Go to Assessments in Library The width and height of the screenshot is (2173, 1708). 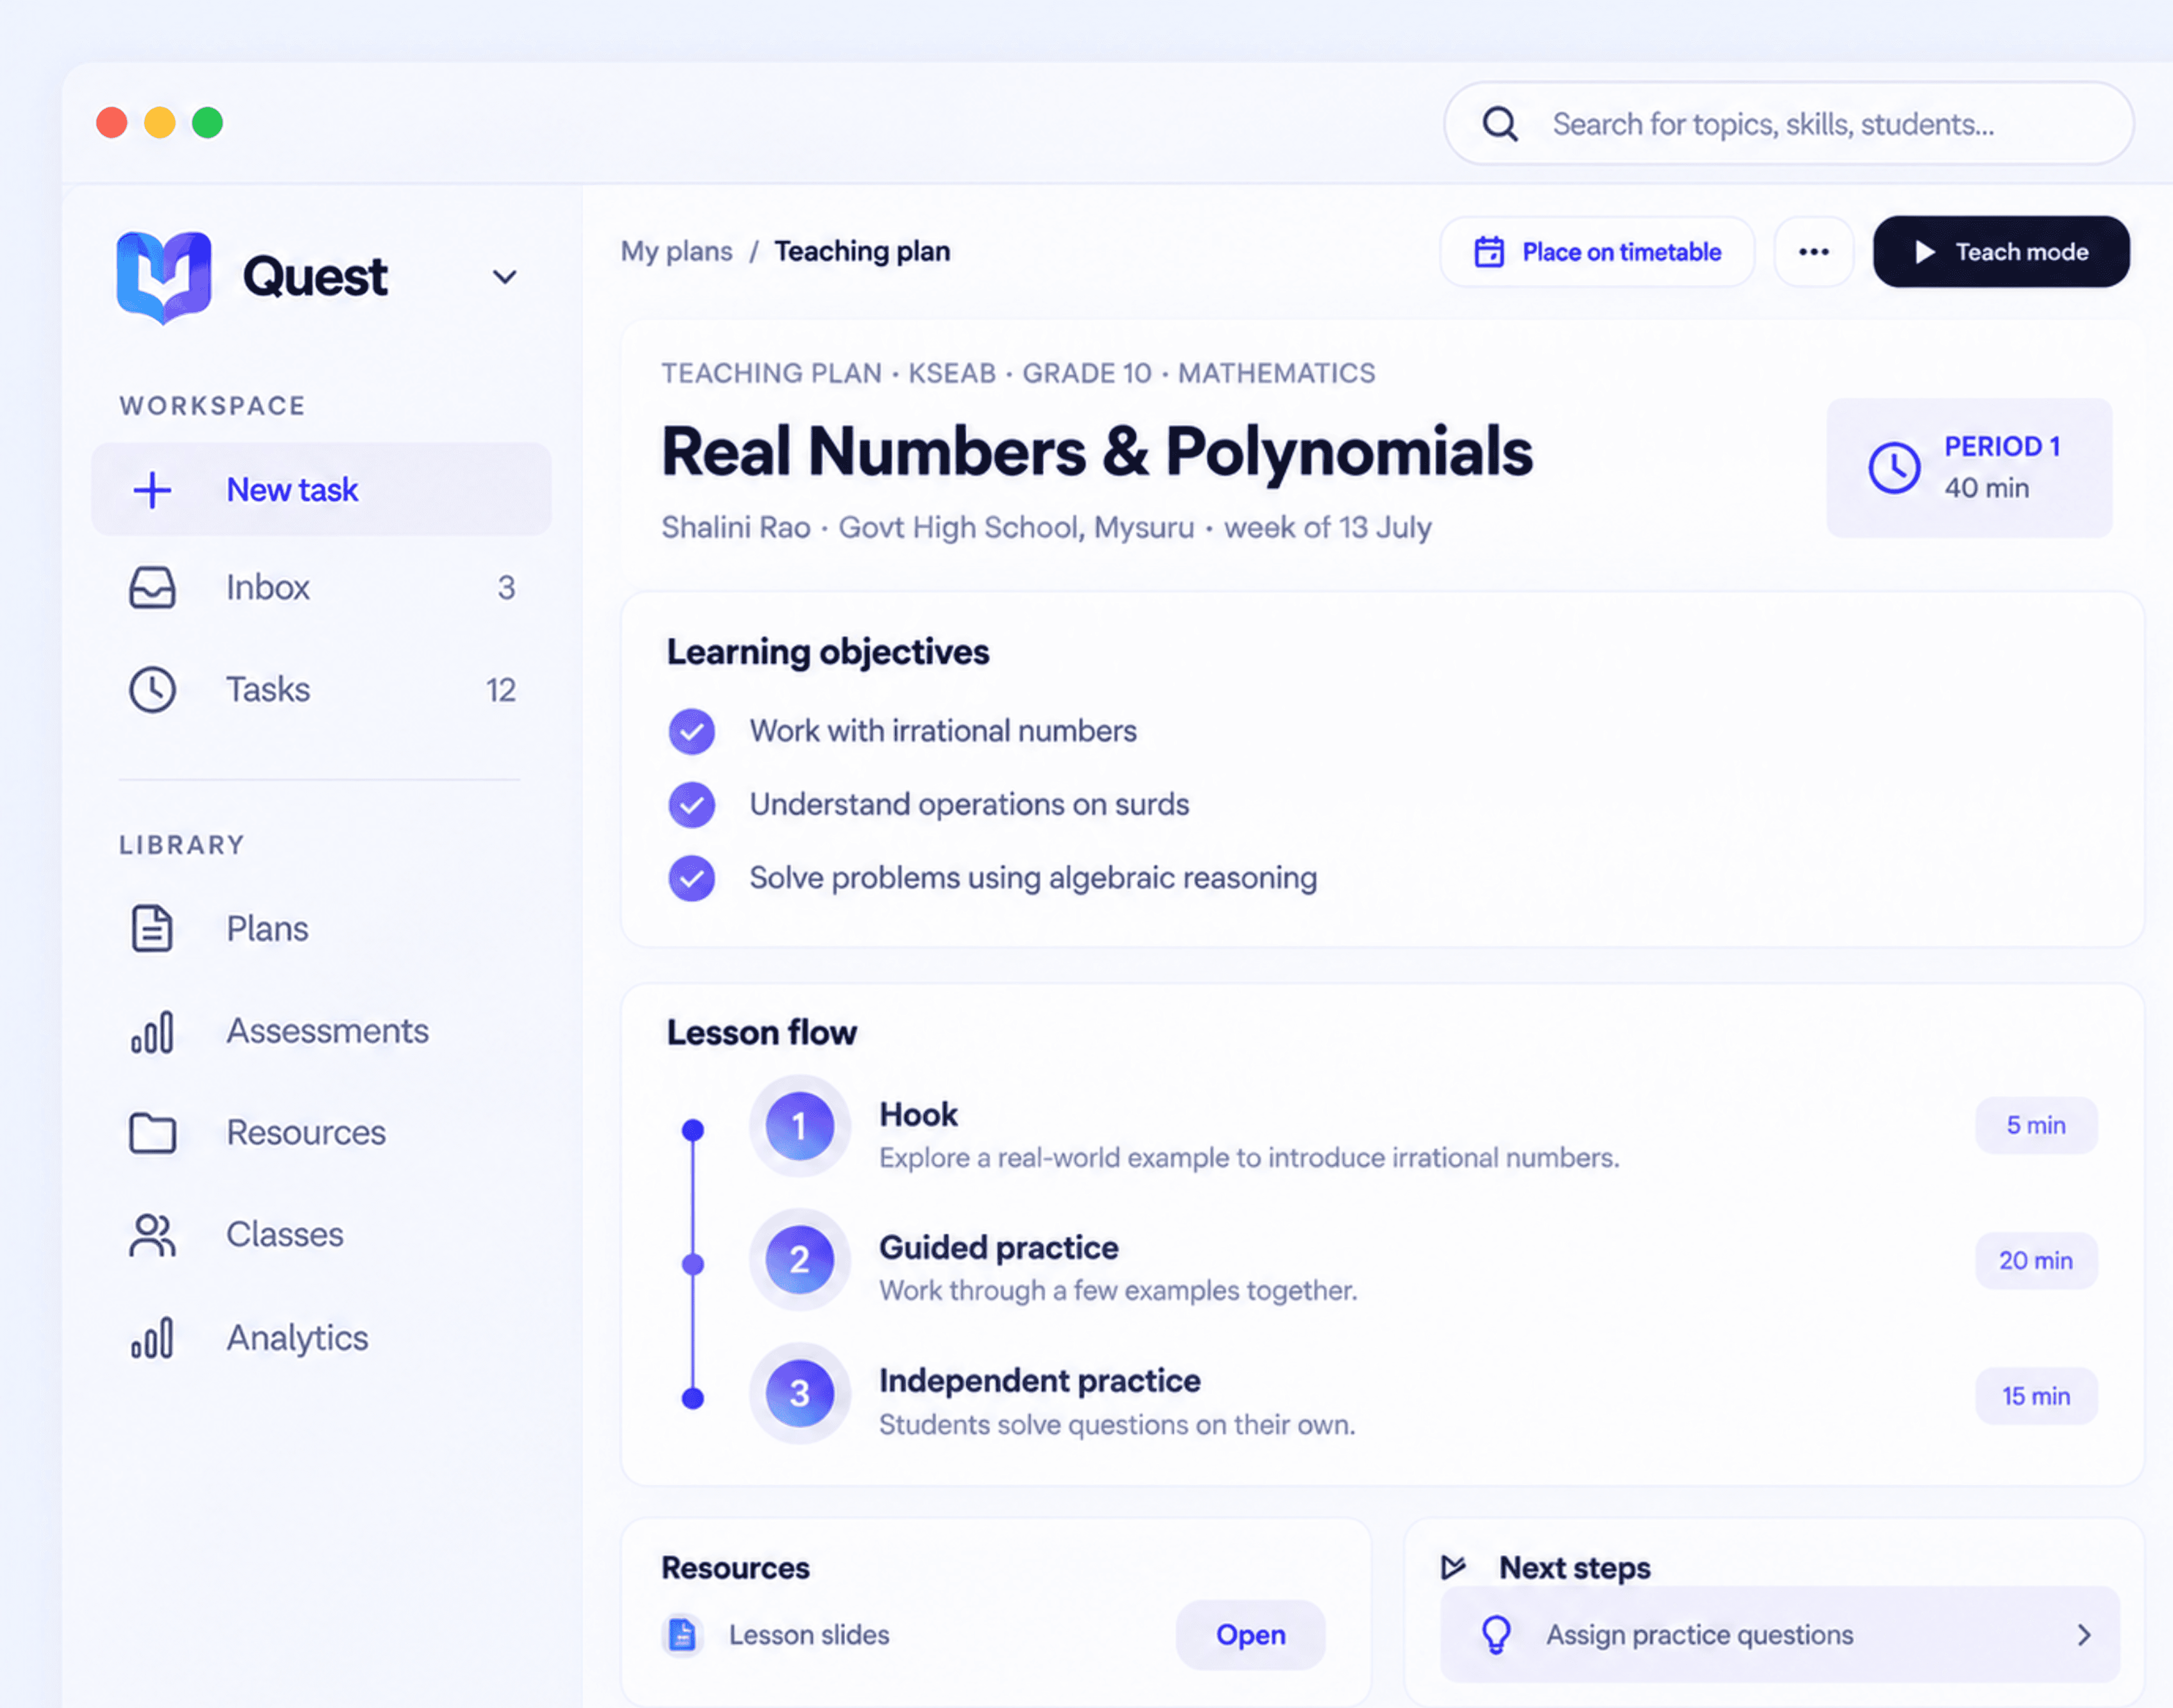click(x=321, y=1032)
